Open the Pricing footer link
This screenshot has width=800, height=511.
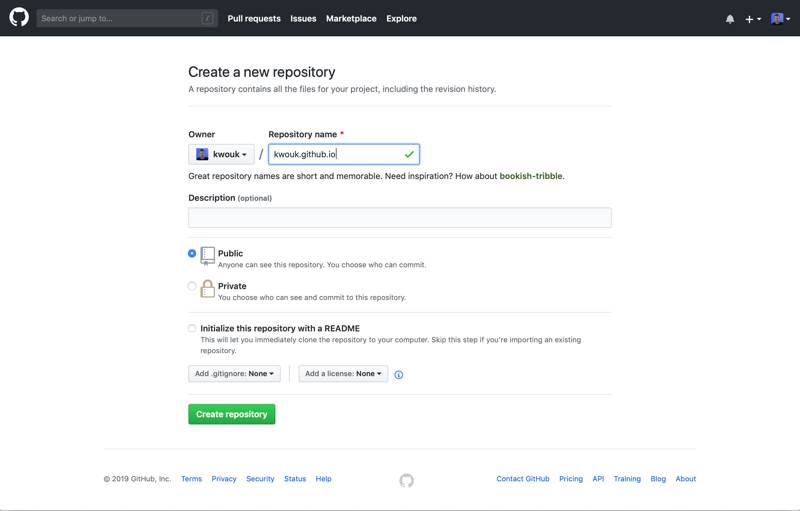point(571,479)
